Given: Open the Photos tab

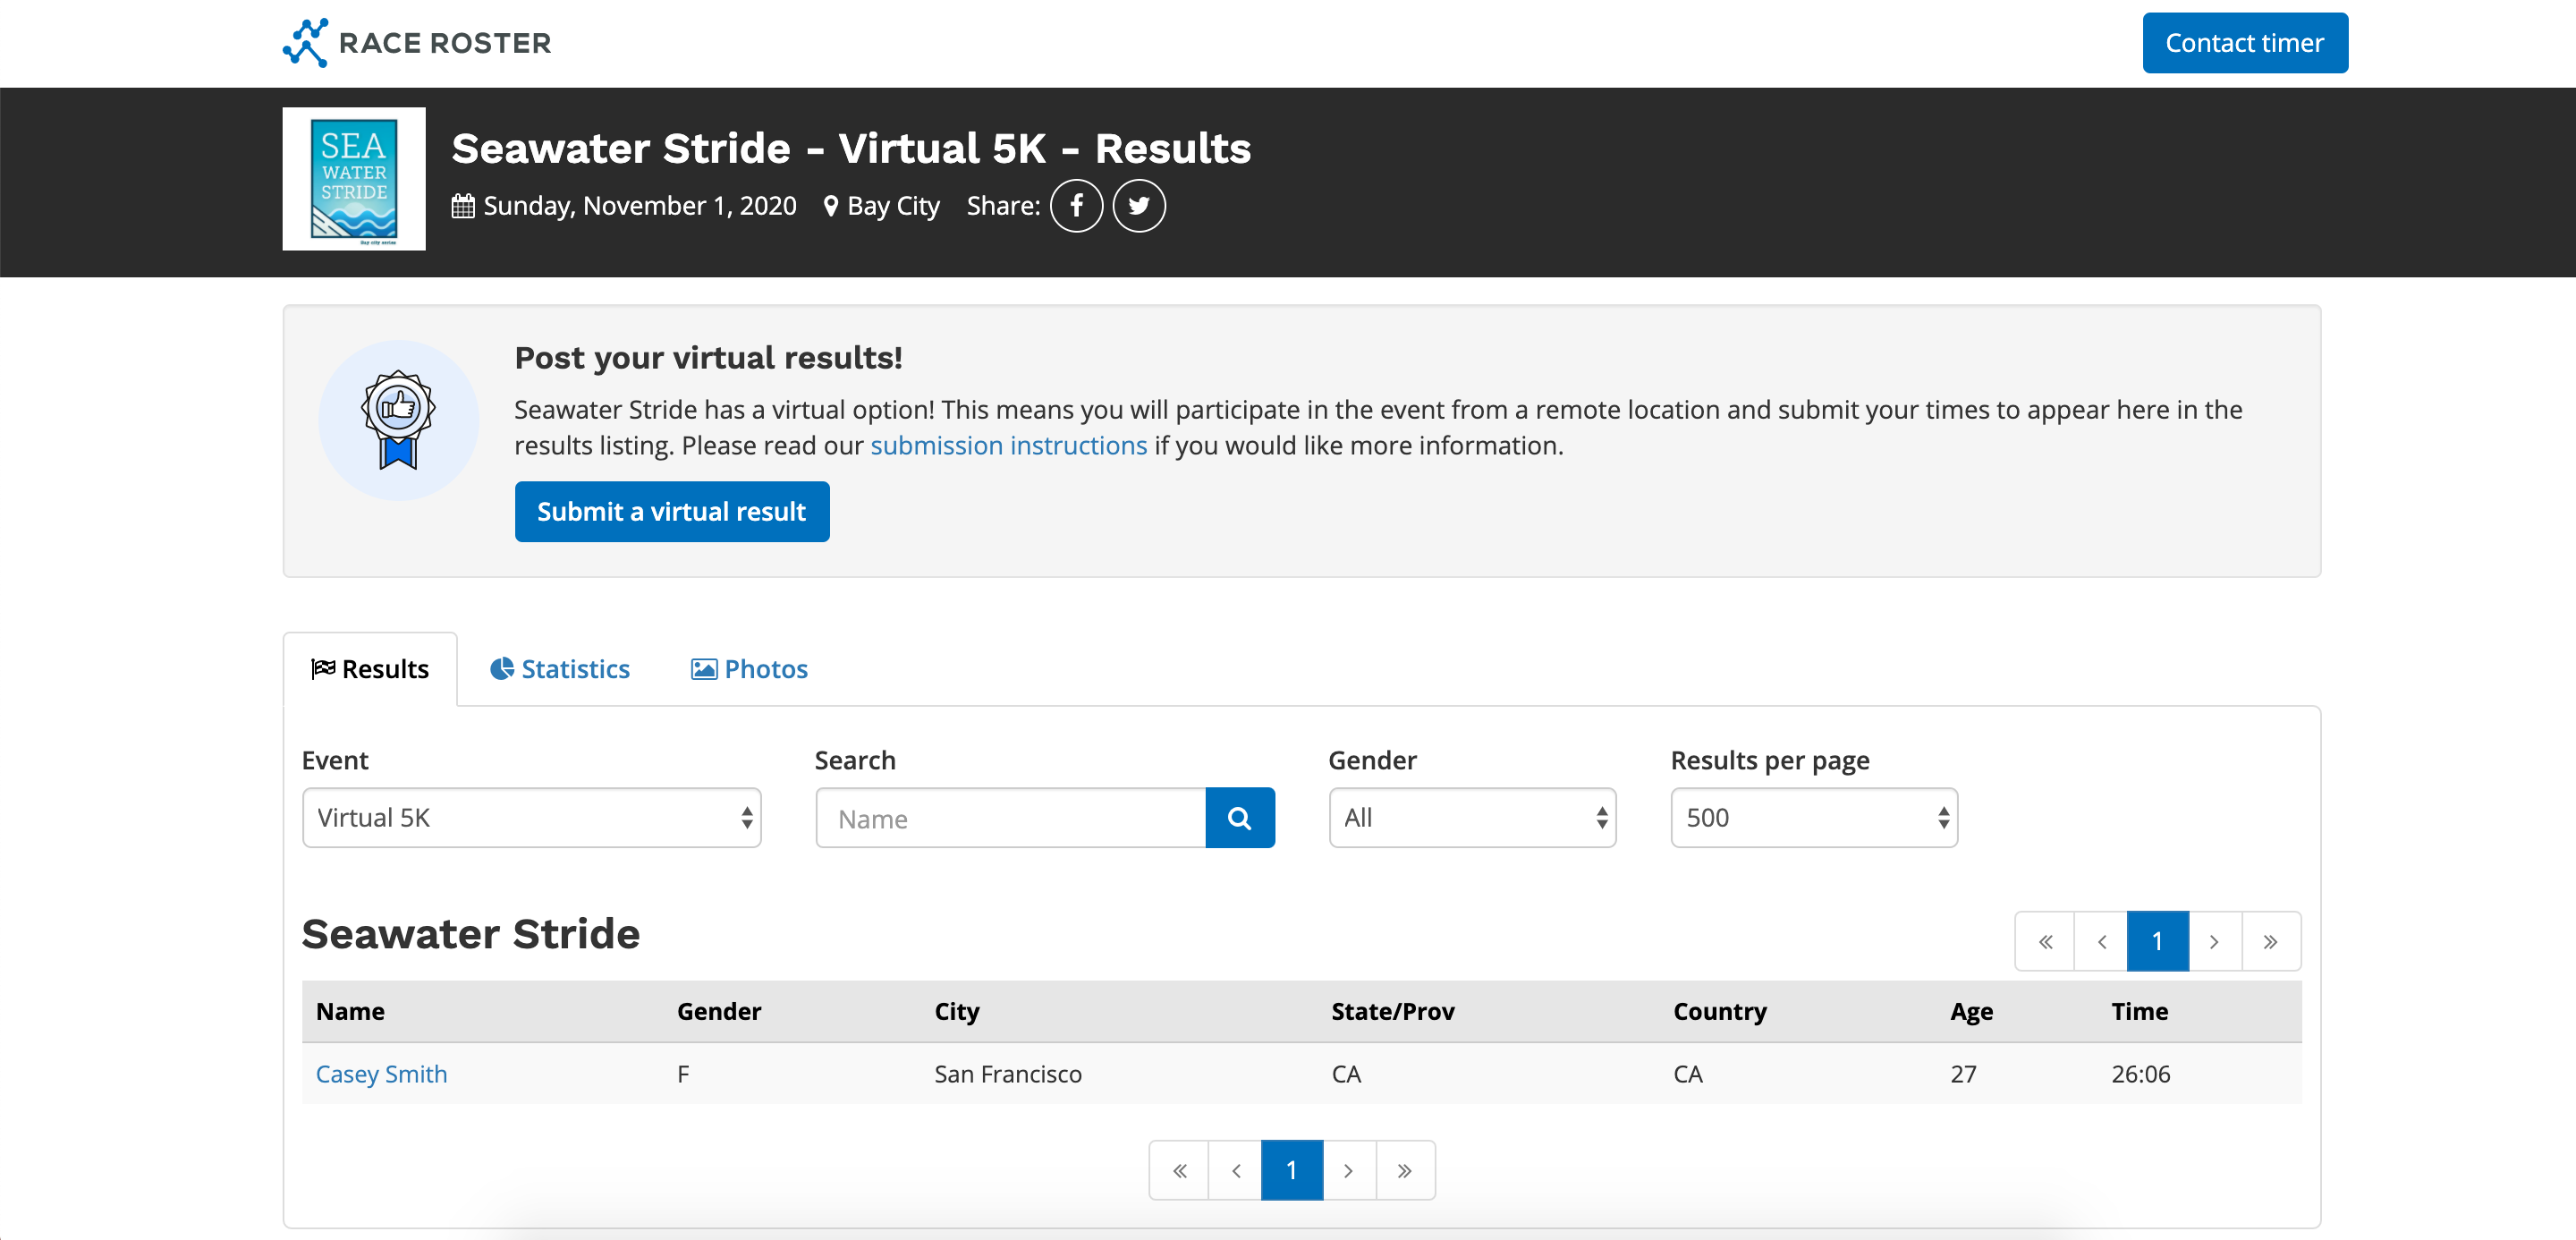Looking at the screenshot, I should [750, 669].
